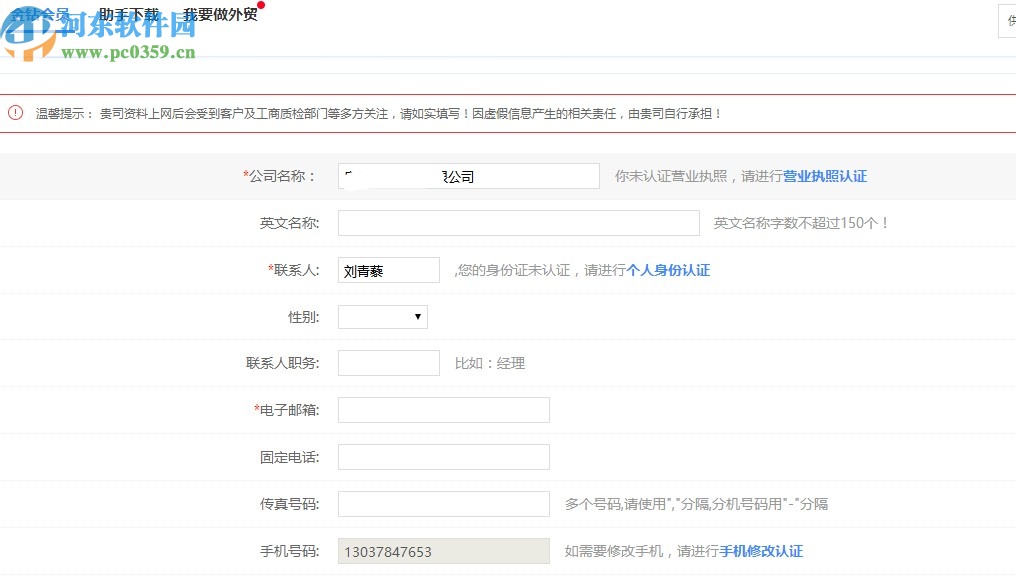Click the 联系人职务 job title input field

click(388, 363)
